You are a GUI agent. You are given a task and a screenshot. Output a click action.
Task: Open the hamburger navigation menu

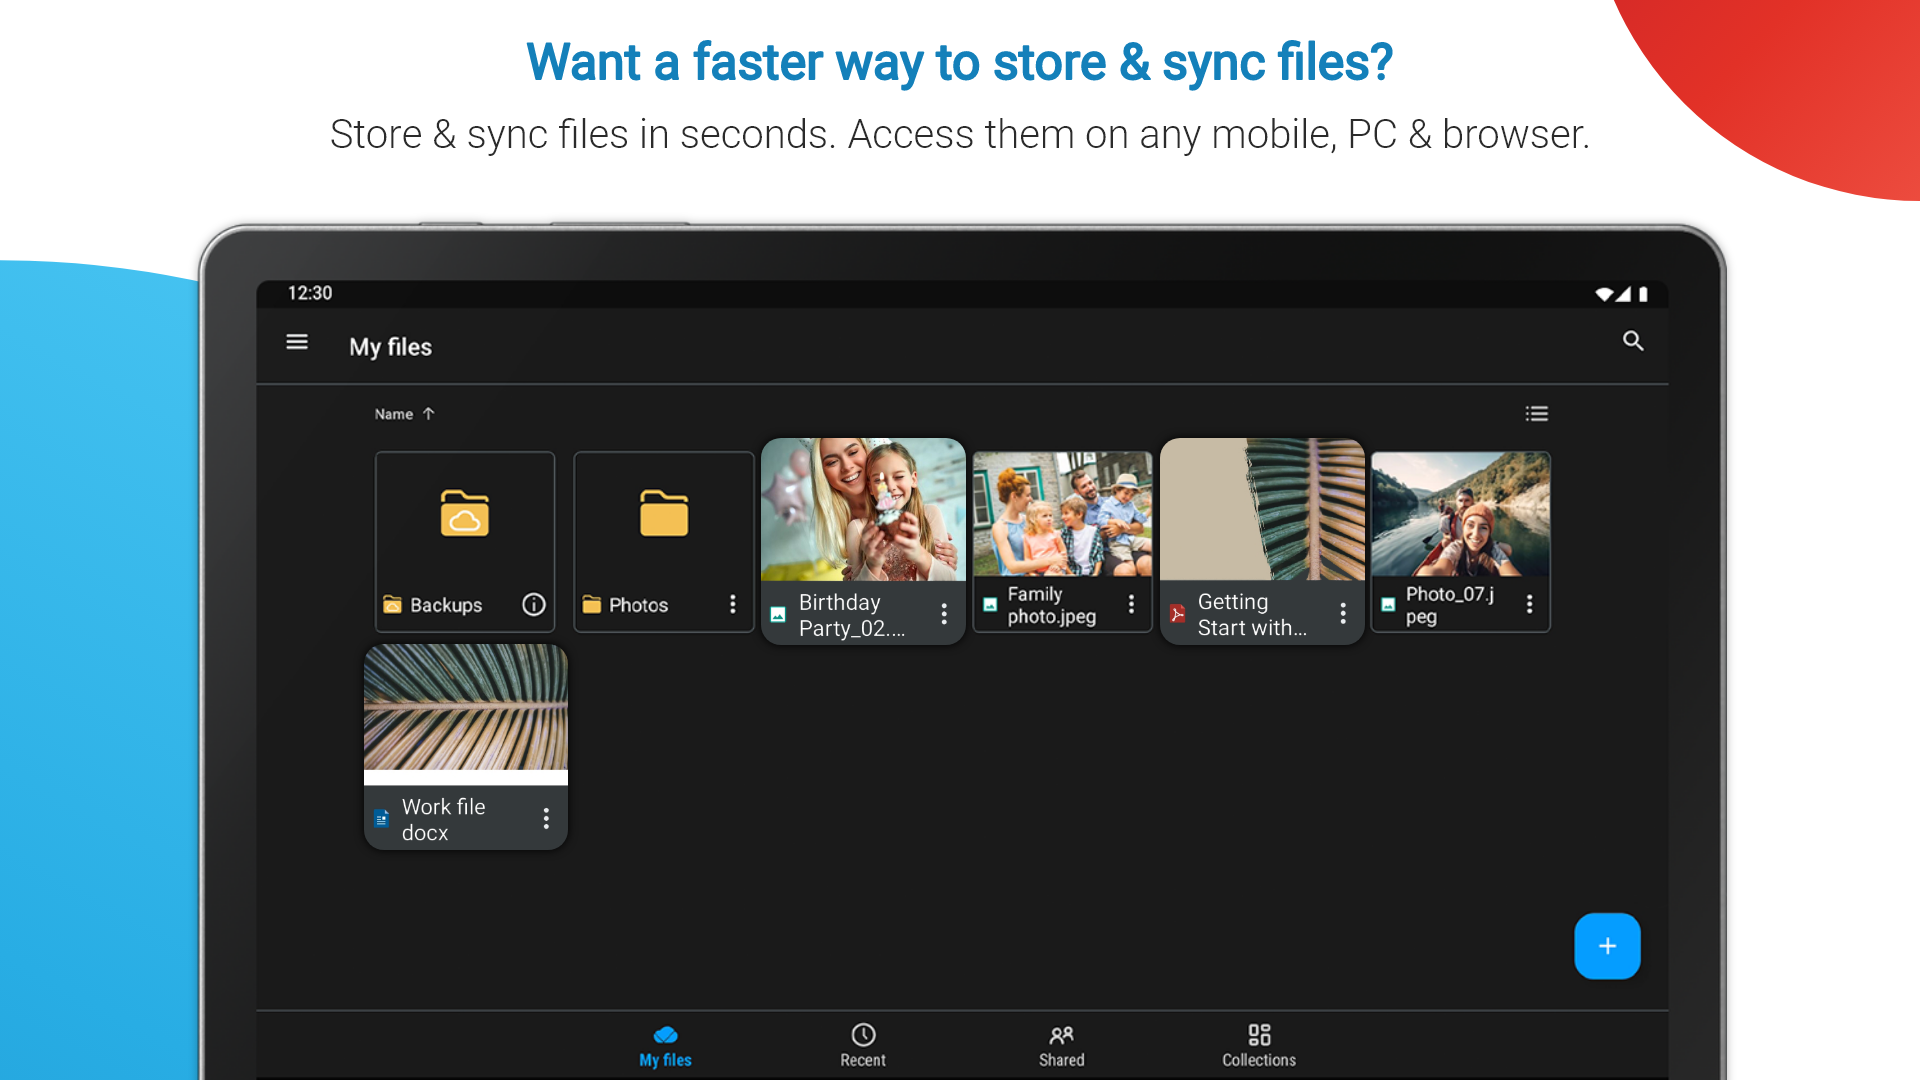(x=297, y=342)
